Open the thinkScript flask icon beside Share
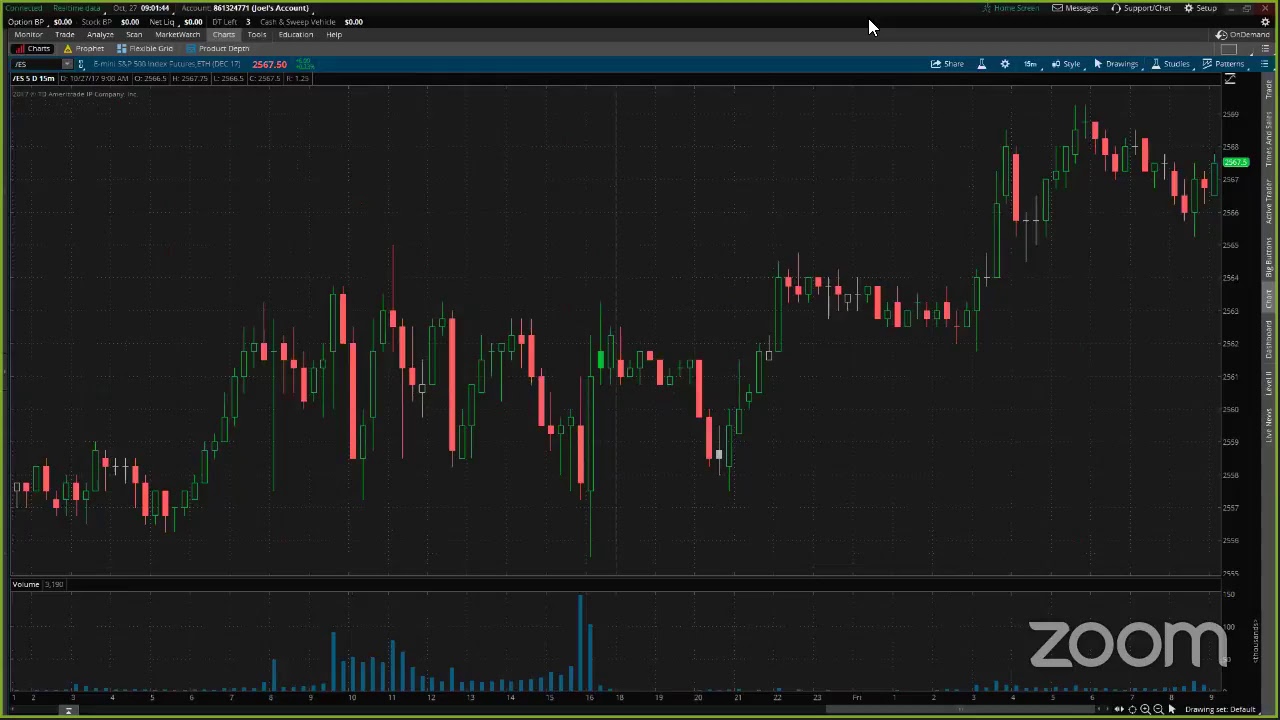1280x720 pixels. [x=981, y=64]
